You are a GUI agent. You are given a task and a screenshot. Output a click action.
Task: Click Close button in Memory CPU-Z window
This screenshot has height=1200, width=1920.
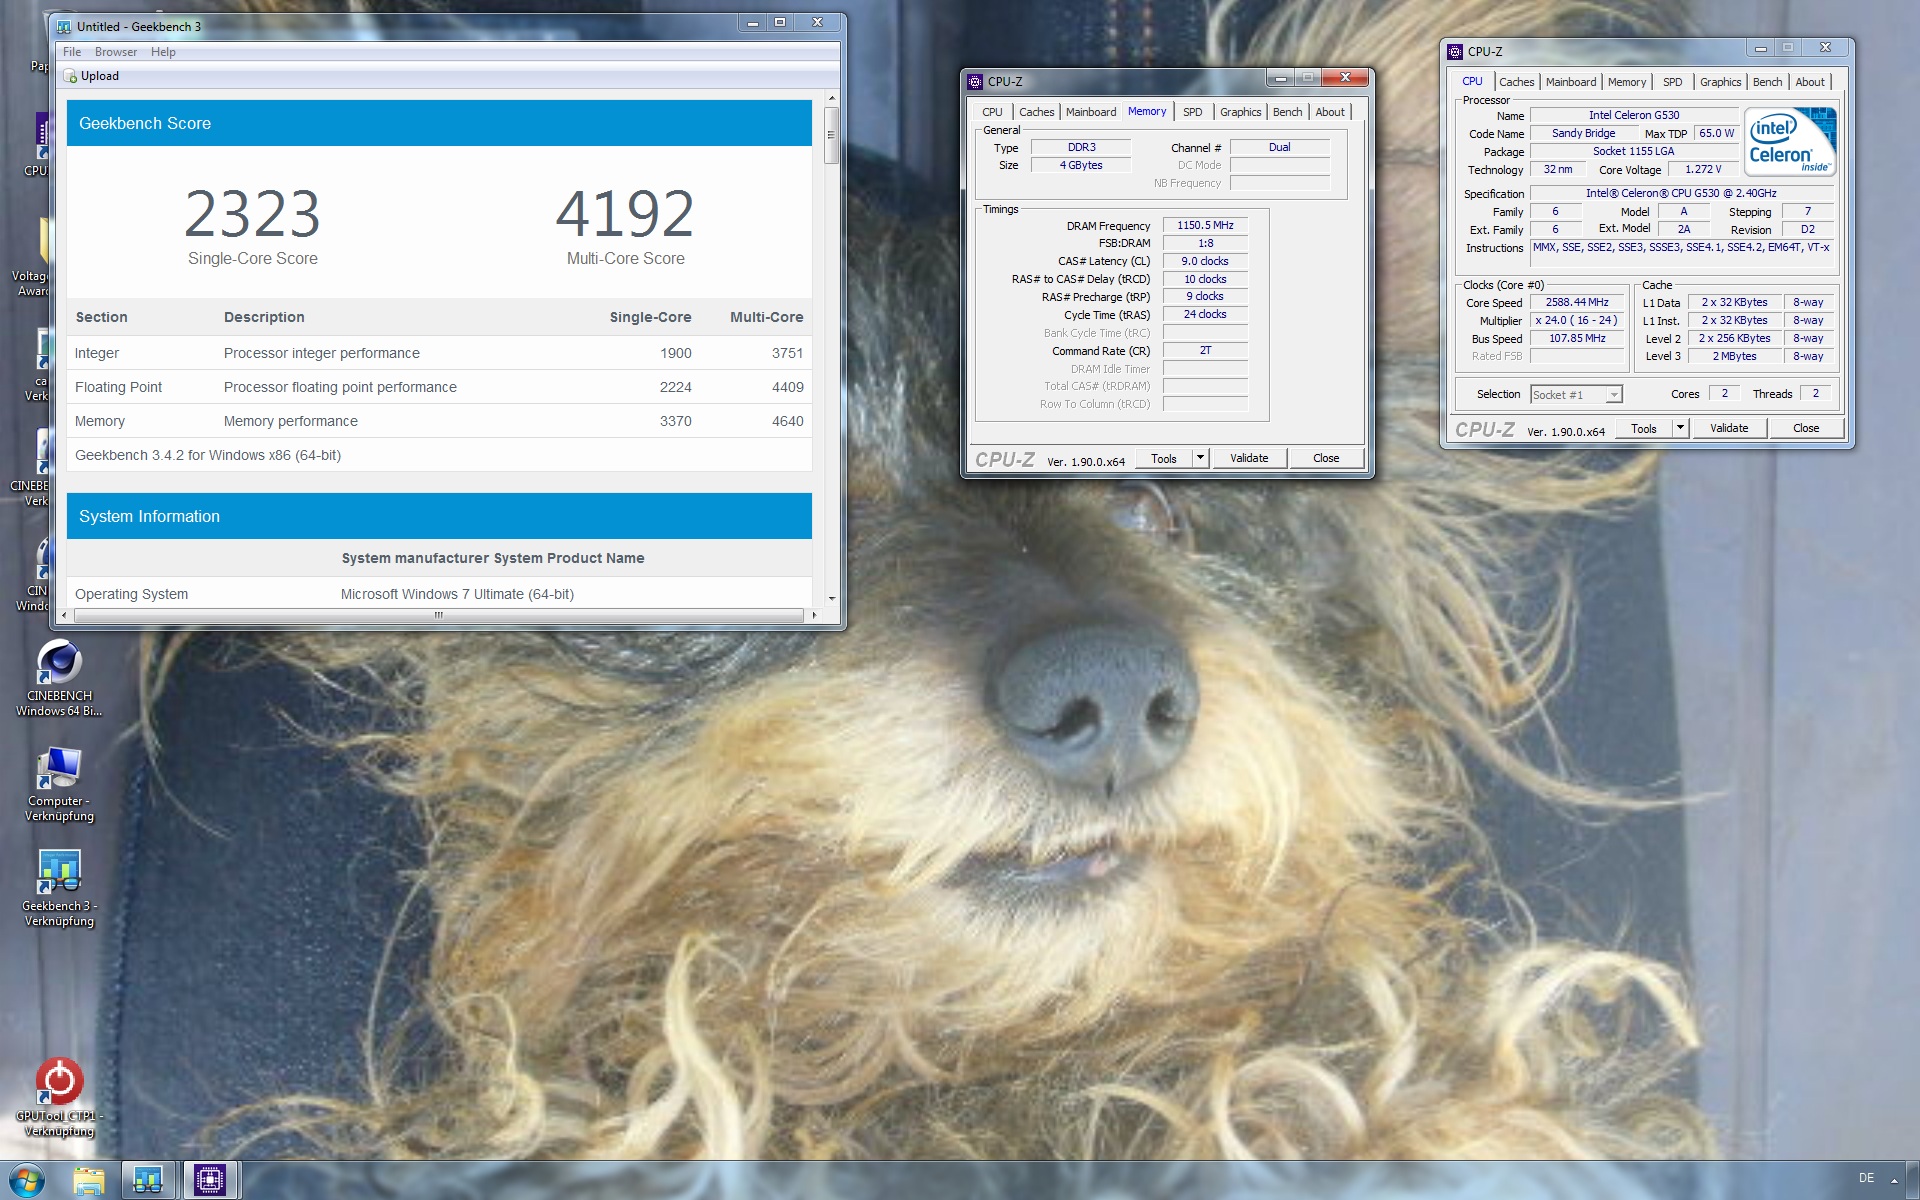(1326, 459)
